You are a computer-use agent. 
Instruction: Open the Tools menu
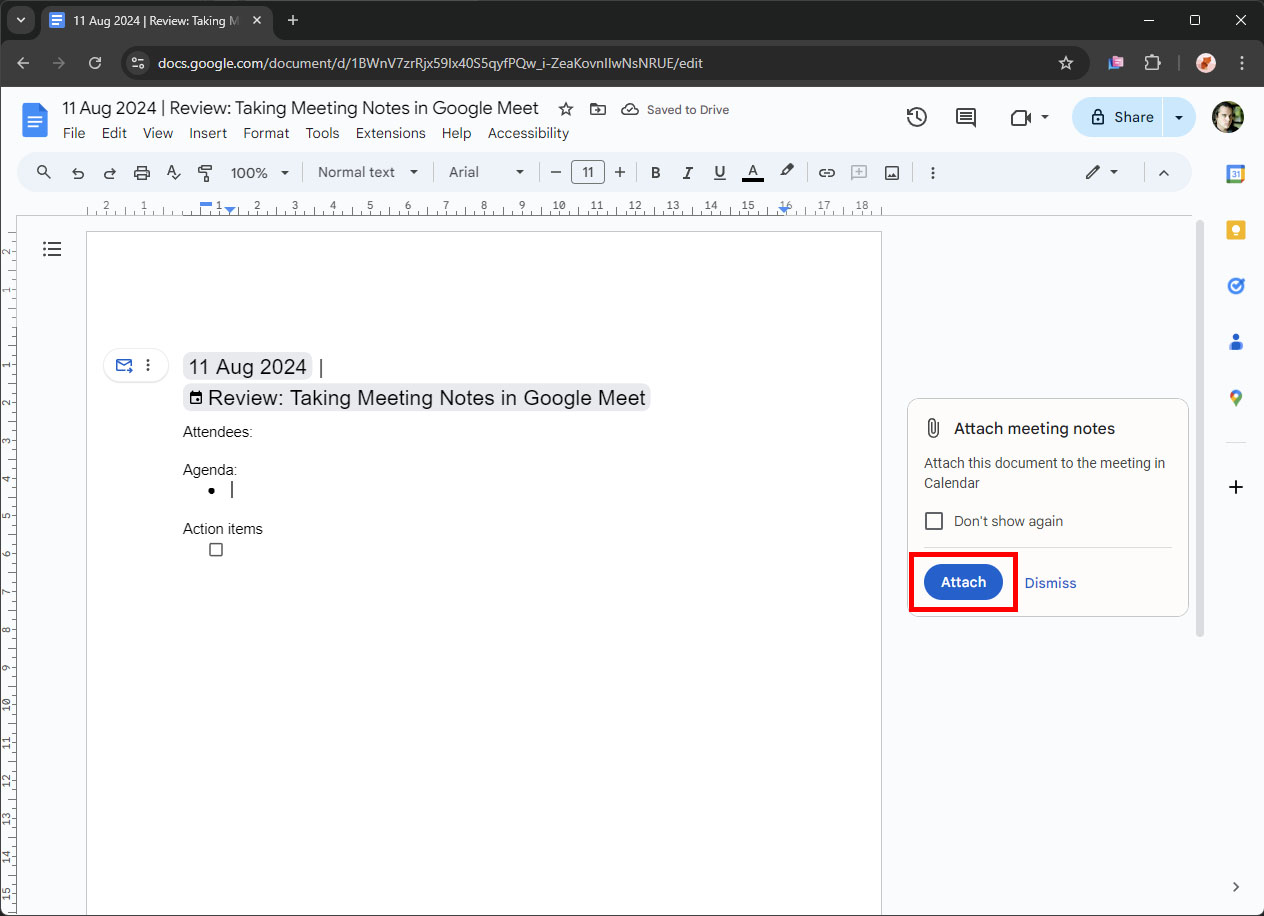[x=322, y=133]
